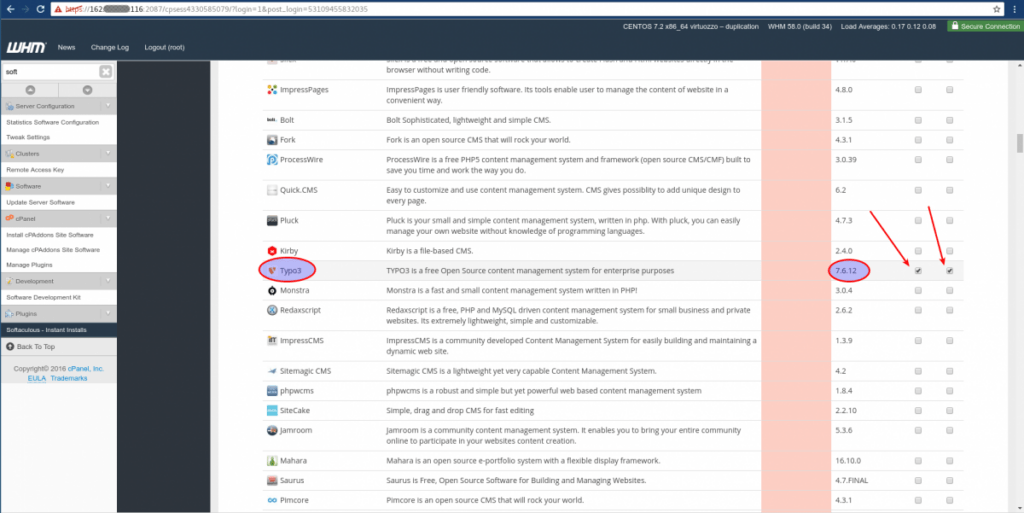Open the EULA link
1024x513 pixels.
click(x=37, y=379)
